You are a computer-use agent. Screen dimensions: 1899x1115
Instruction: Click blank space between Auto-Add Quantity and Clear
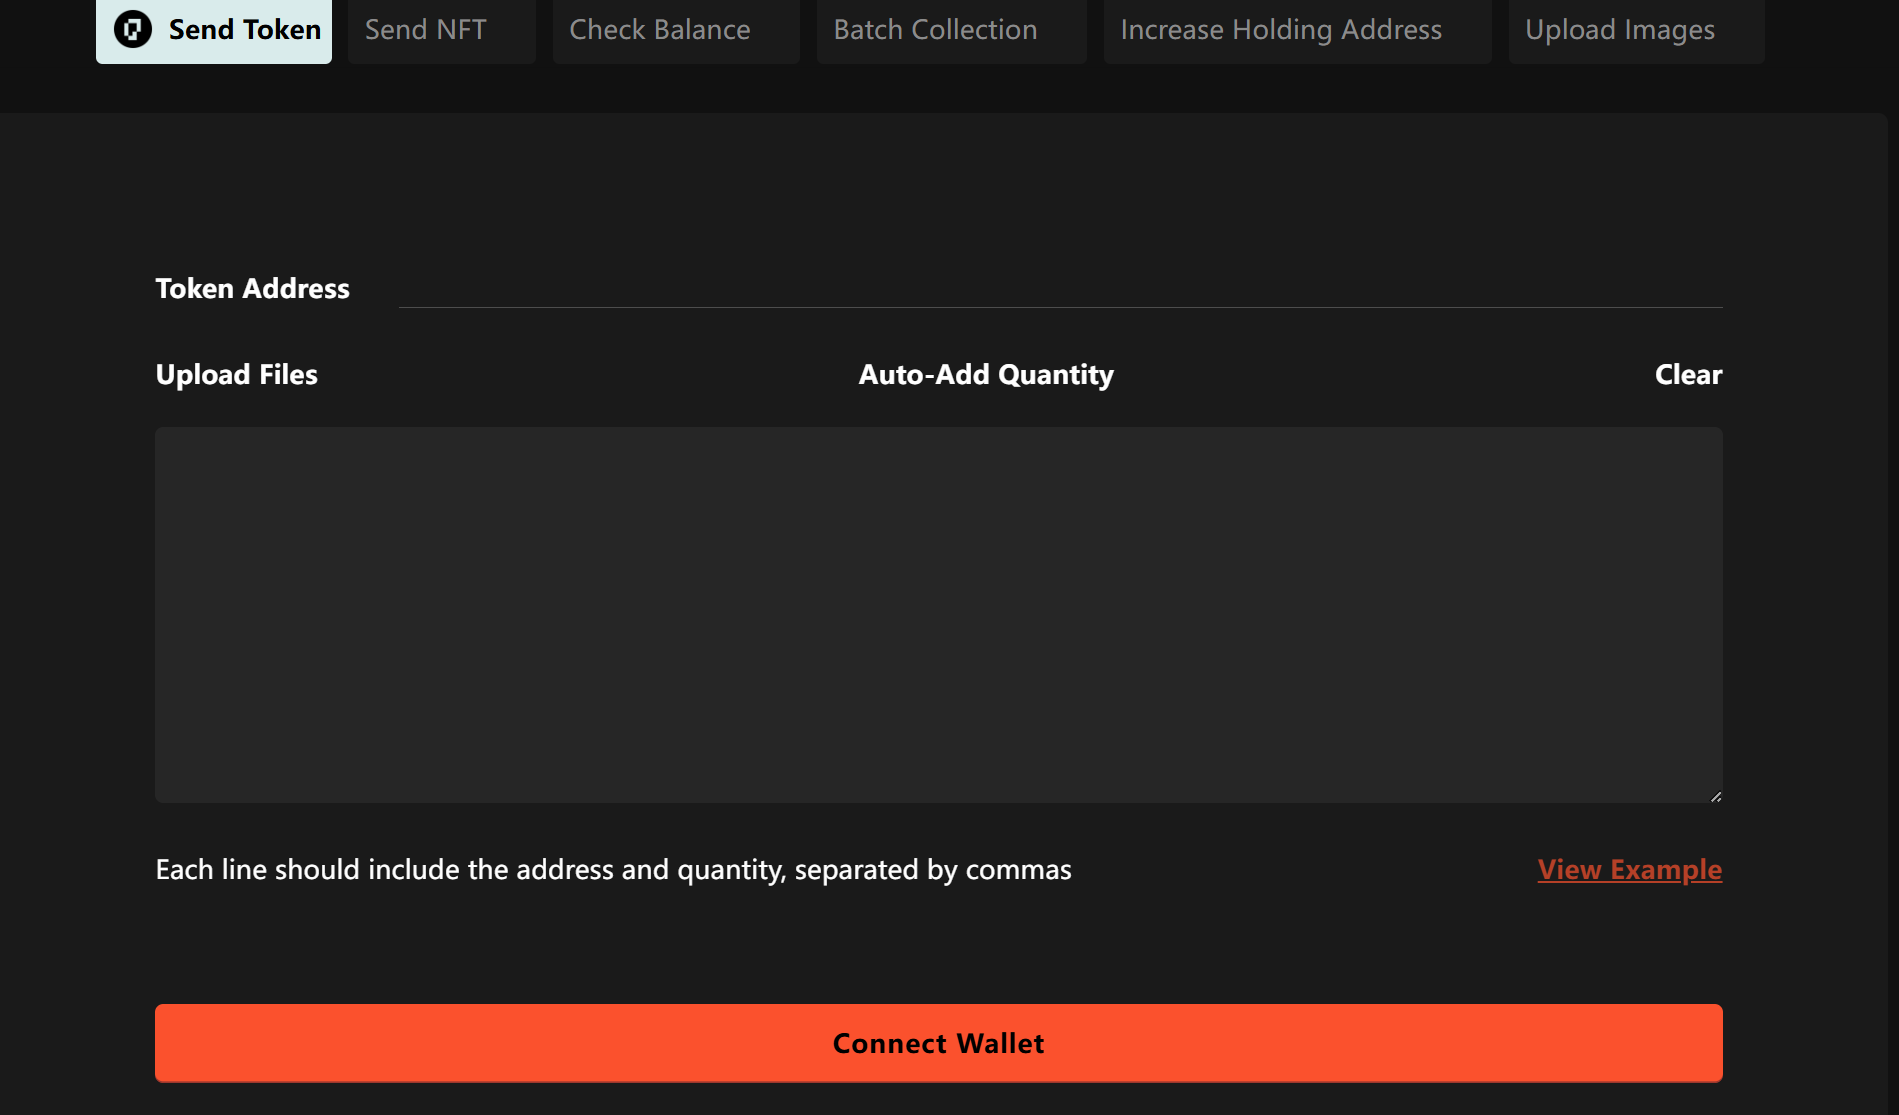point(1384,375)
